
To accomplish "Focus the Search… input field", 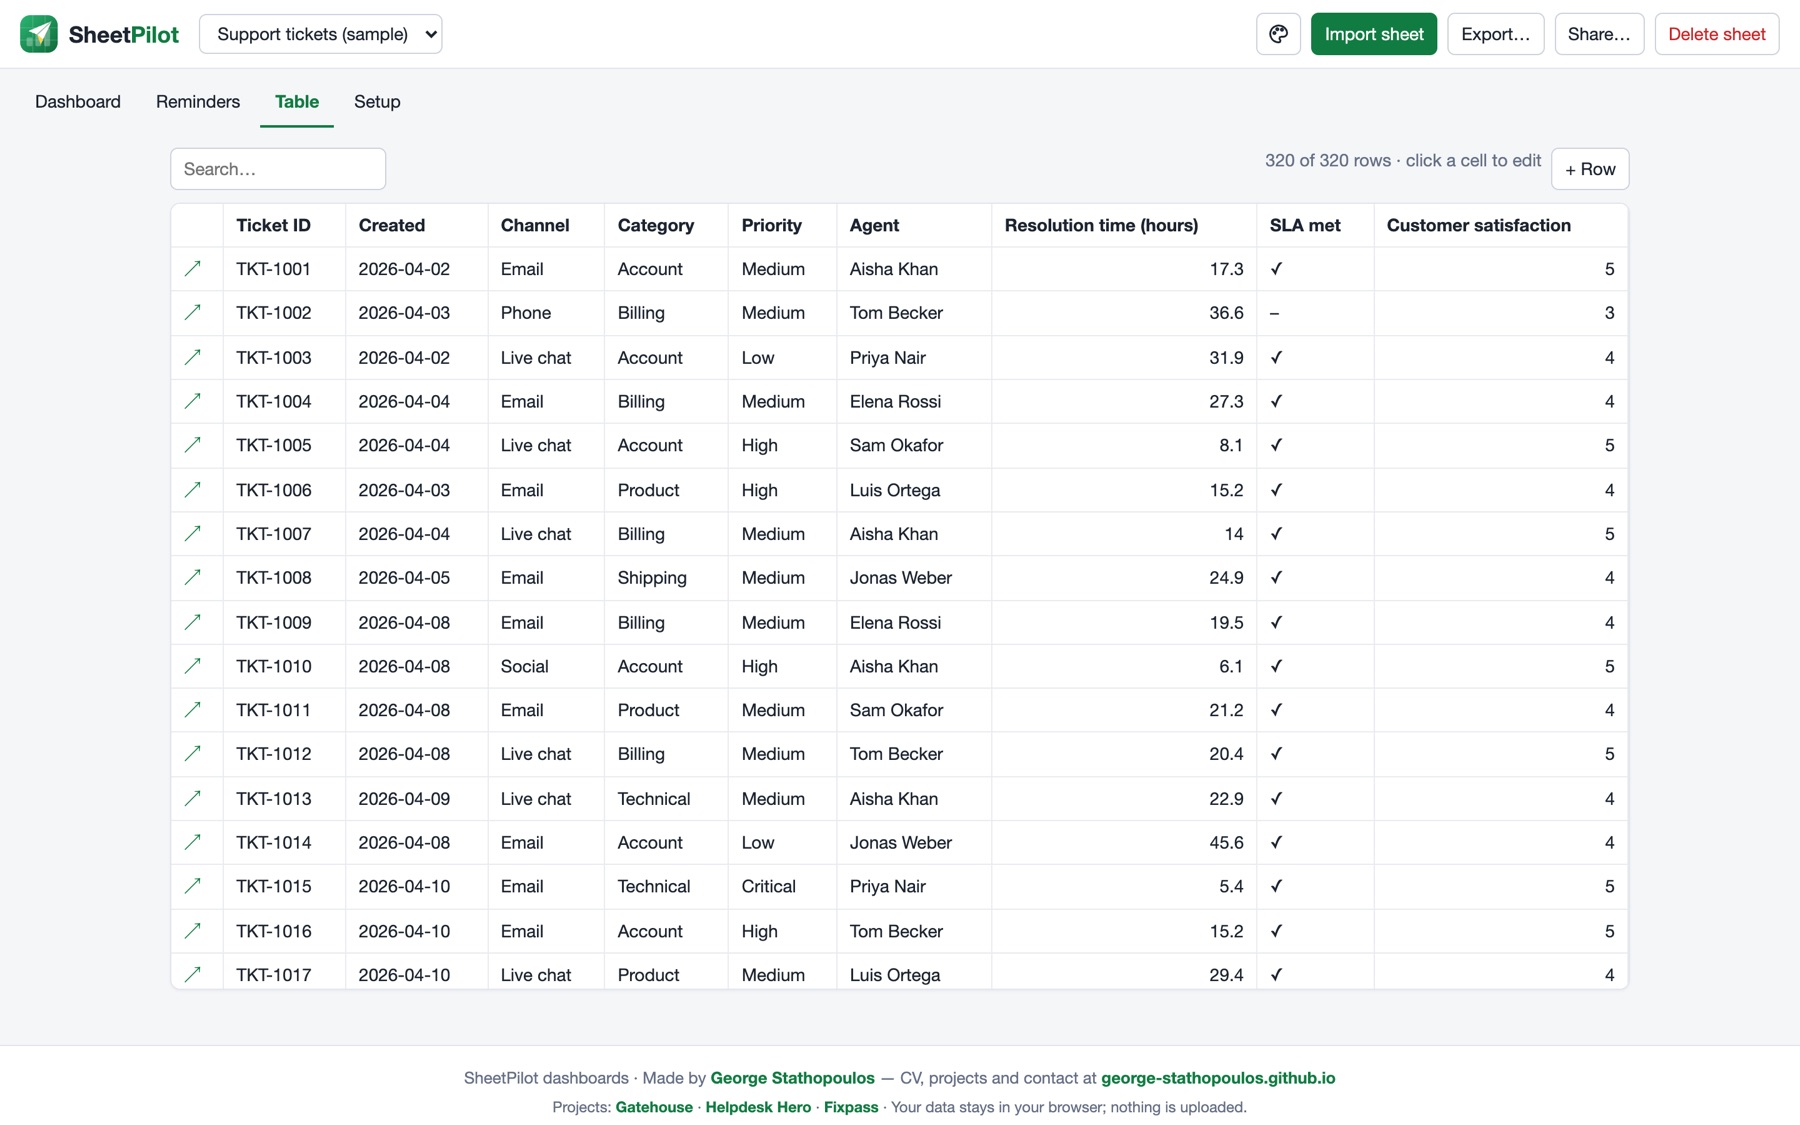I will [278, 169].
